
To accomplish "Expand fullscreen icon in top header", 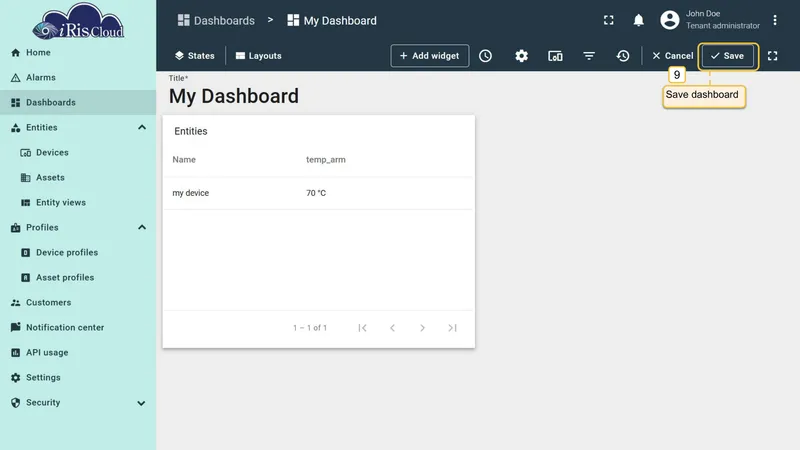I will coord(608,20).
